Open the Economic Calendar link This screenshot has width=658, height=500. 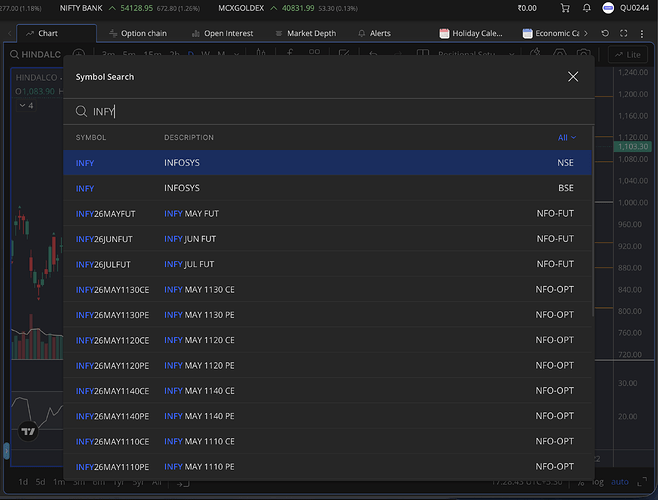tap(551, 33)
